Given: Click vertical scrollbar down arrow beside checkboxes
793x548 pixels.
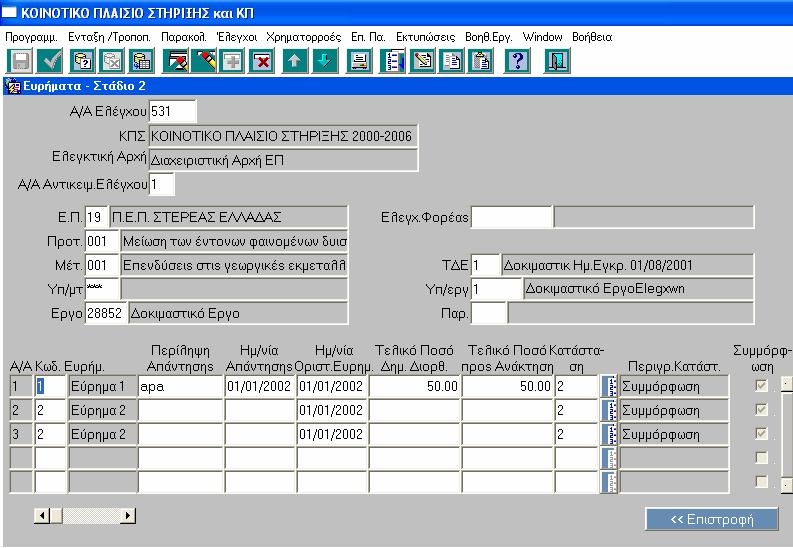Looking at the screenshot, I should [786, 485].
